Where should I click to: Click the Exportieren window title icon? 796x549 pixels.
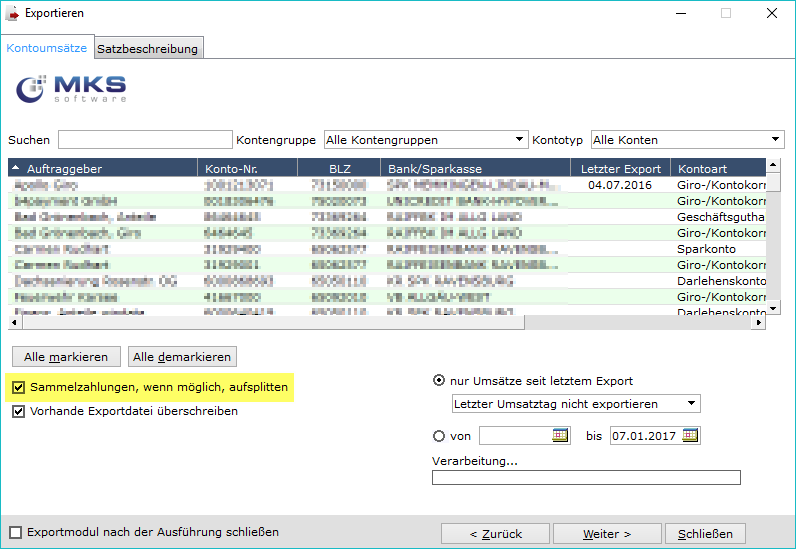(12, 13)
